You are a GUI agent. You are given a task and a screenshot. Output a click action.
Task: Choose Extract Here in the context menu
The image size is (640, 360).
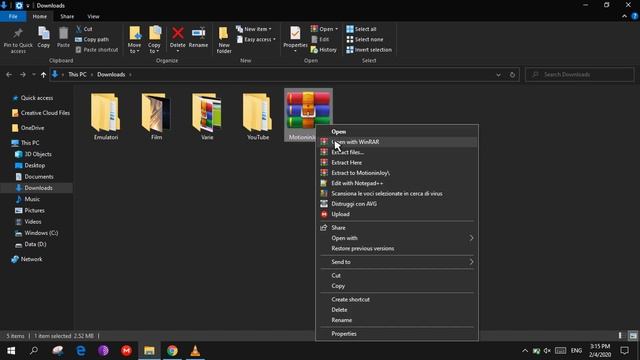(x=397, y=162)
